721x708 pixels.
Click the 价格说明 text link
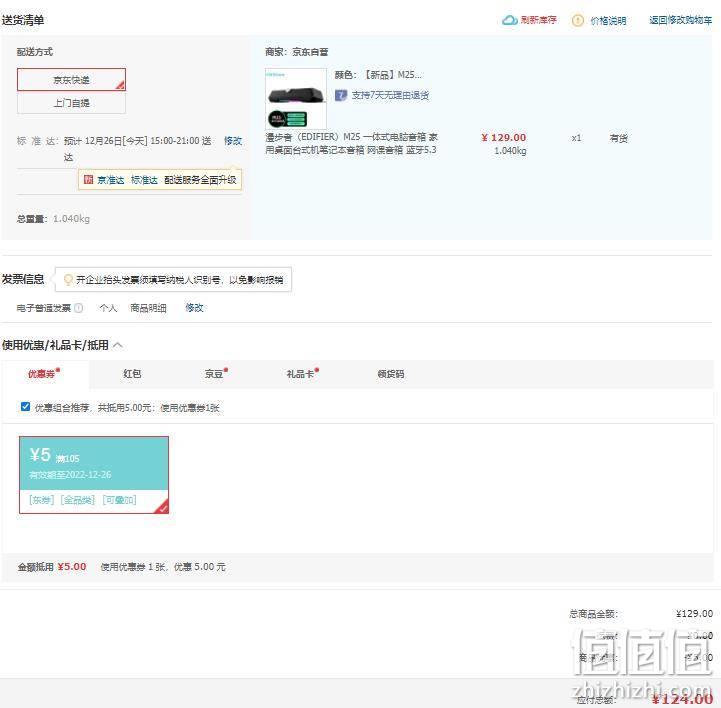[608, 21]
